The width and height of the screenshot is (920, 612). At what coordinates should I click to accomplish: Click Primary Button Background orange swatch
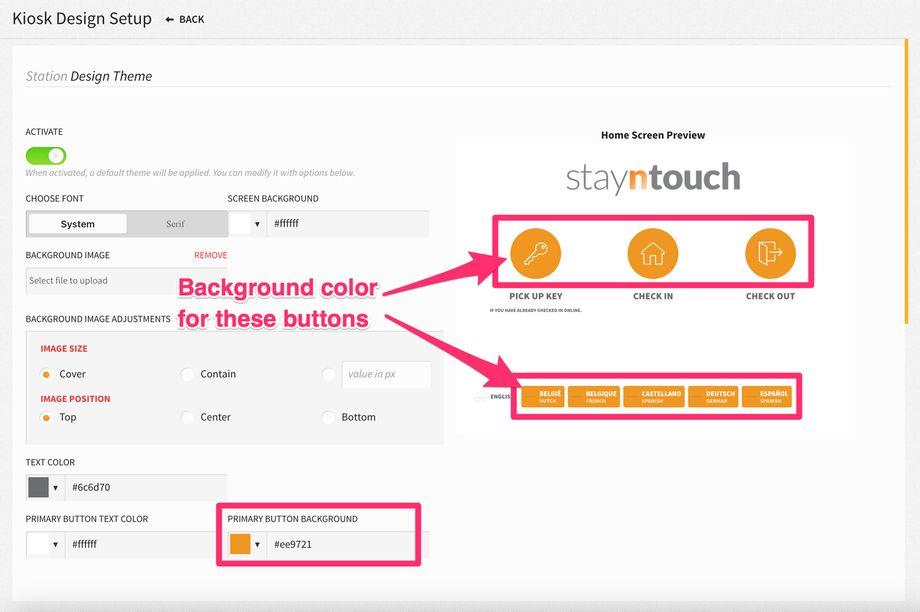[240, 544]
